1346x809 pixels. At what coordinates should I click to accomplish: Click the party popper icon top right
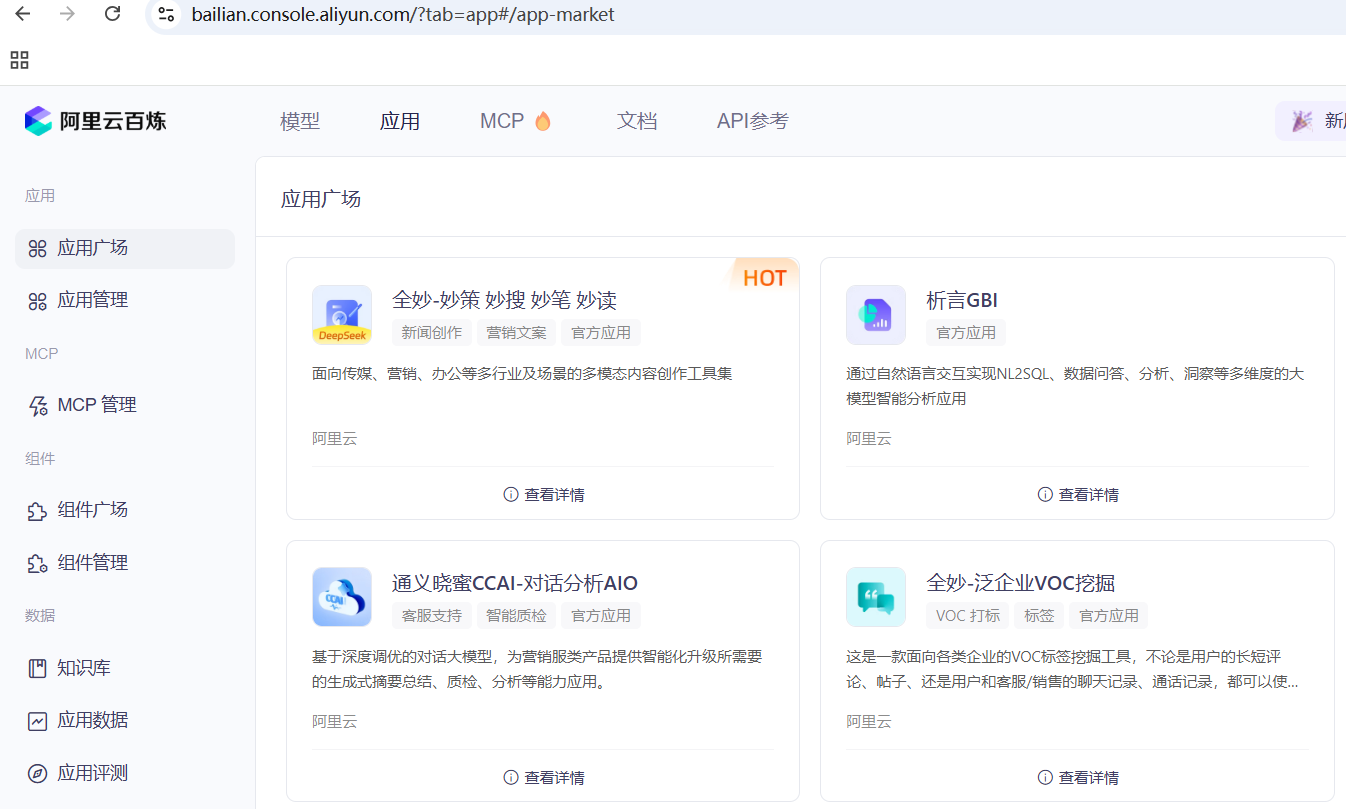click(1301, 121)
